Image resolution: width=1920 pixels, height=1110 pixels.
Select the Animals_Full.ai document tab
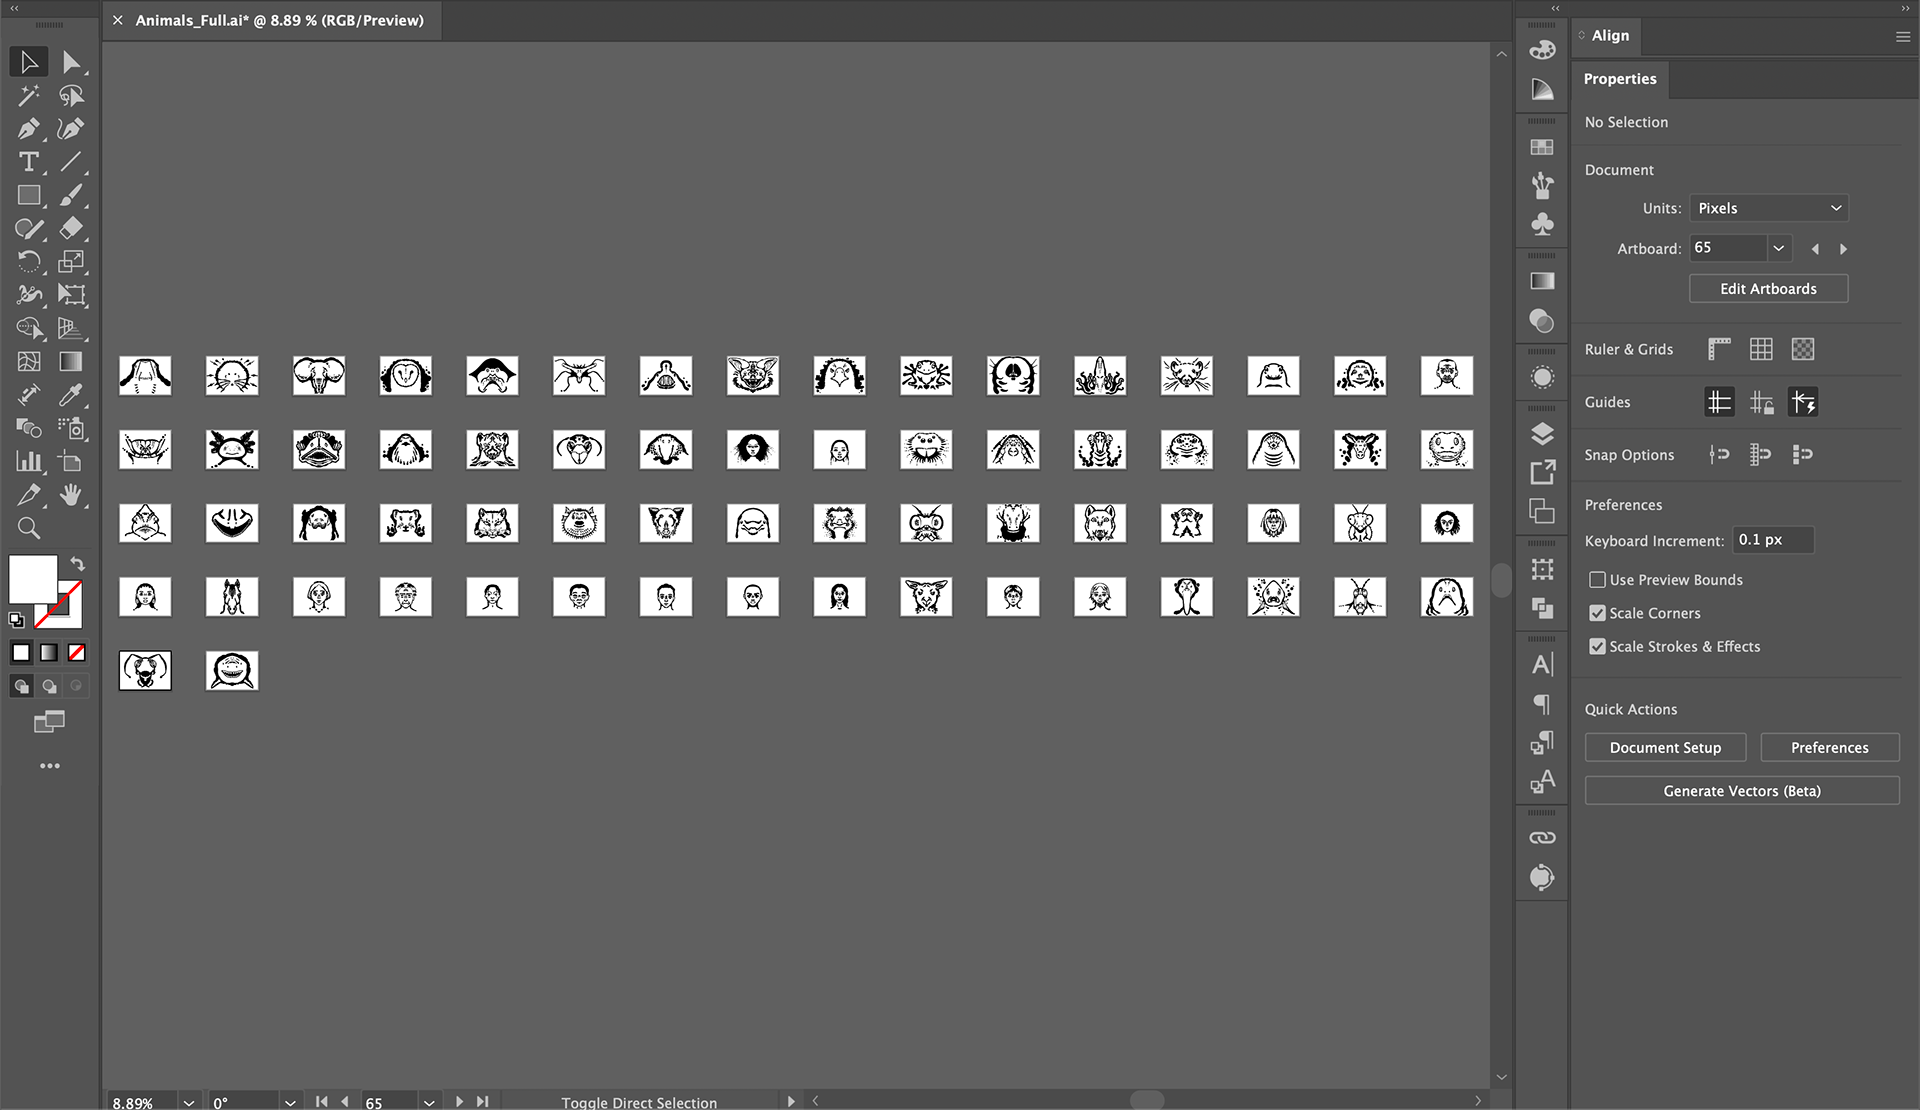(279, 20)
